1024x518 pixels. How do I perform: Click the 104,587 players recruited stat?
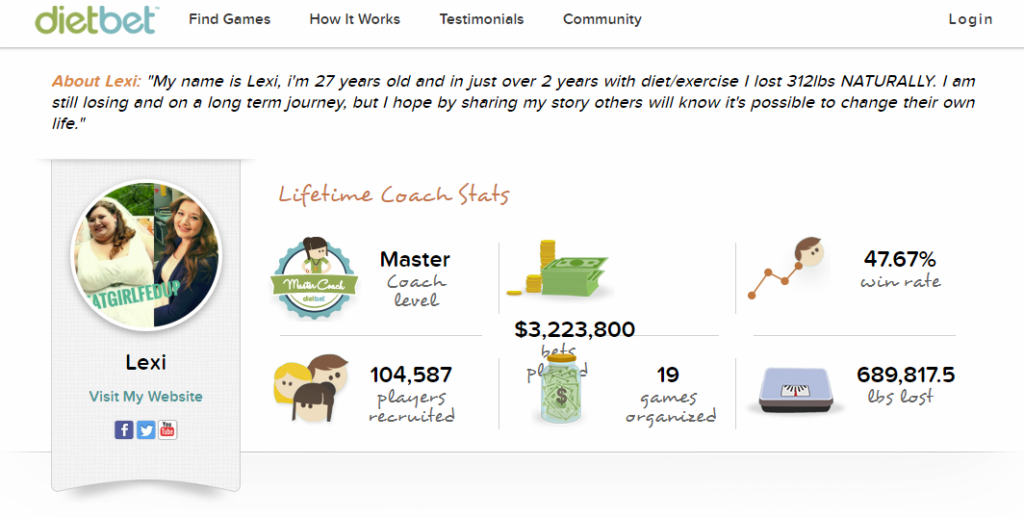tap(411, 376)
